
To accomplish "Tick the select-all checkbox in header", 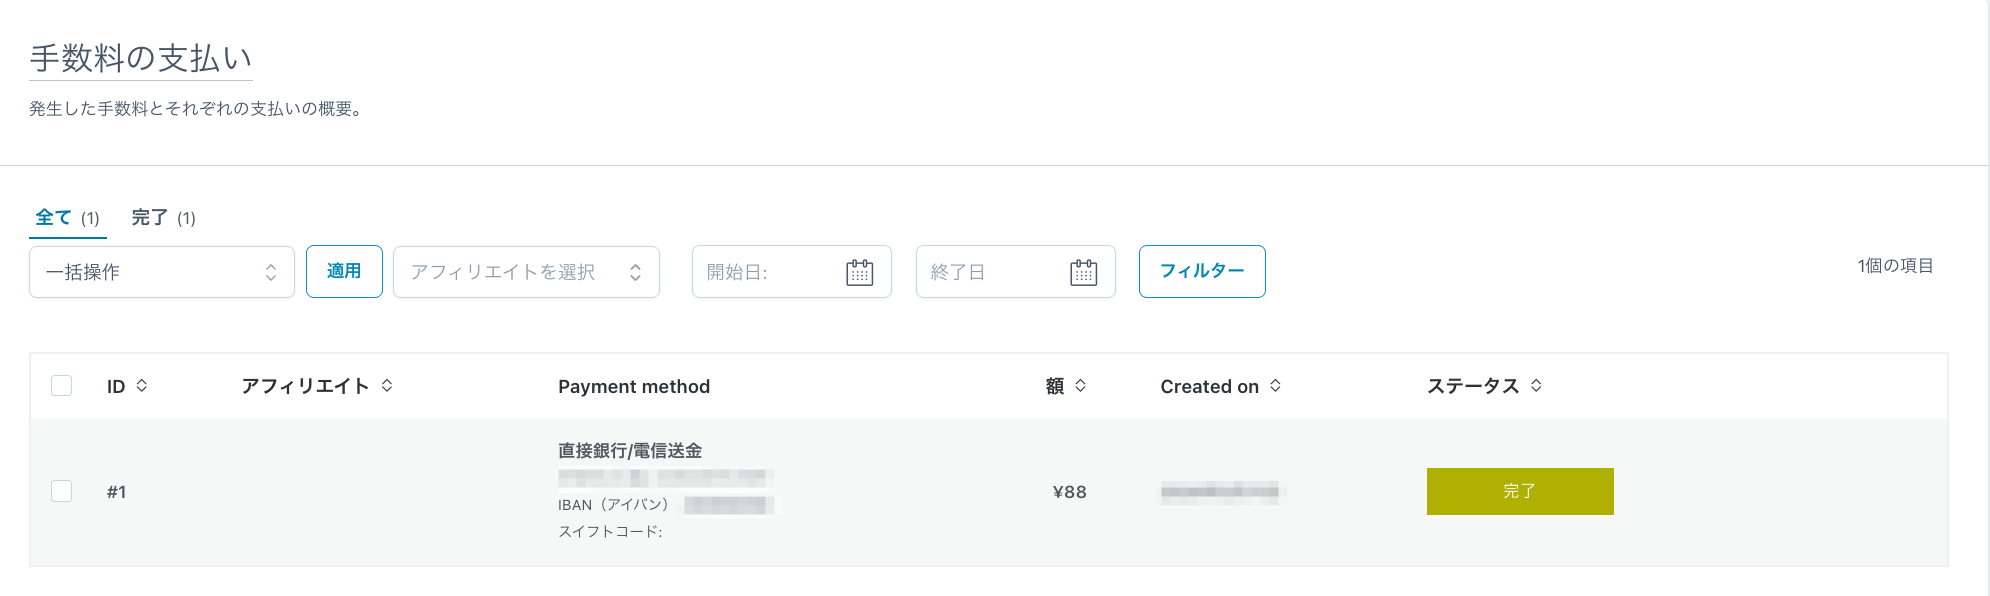I will [62, 386].
